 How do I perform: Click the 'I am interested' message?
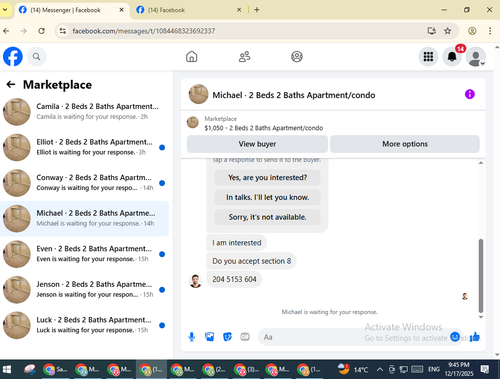pyautogui.click(x=237, y=243)
